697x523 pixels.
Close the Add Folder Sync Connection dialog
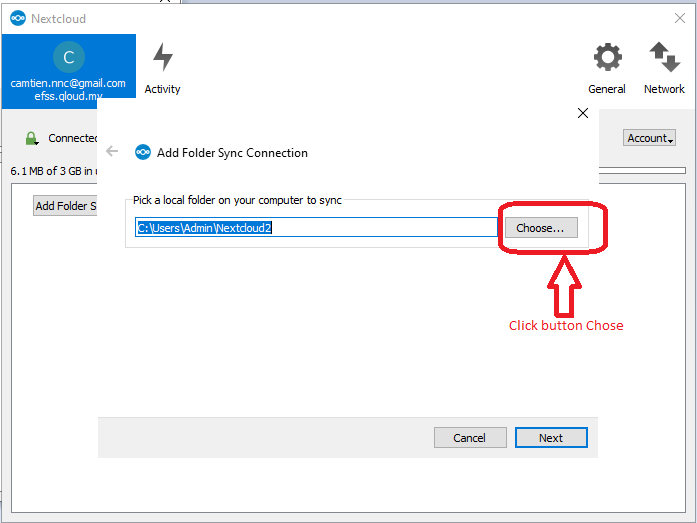point(583,114)
